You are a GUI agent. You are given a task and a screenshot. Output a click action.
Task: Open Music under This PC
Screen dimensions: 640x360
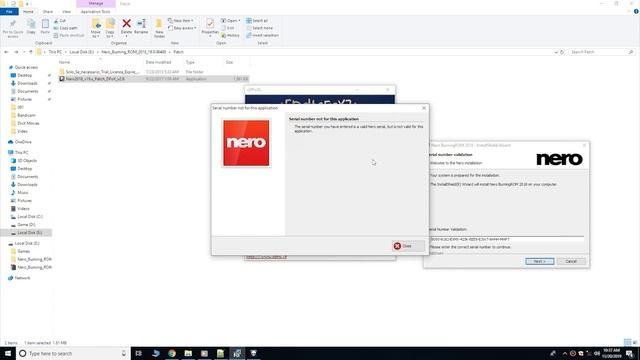pyautogui.click(x=23, y=193)
